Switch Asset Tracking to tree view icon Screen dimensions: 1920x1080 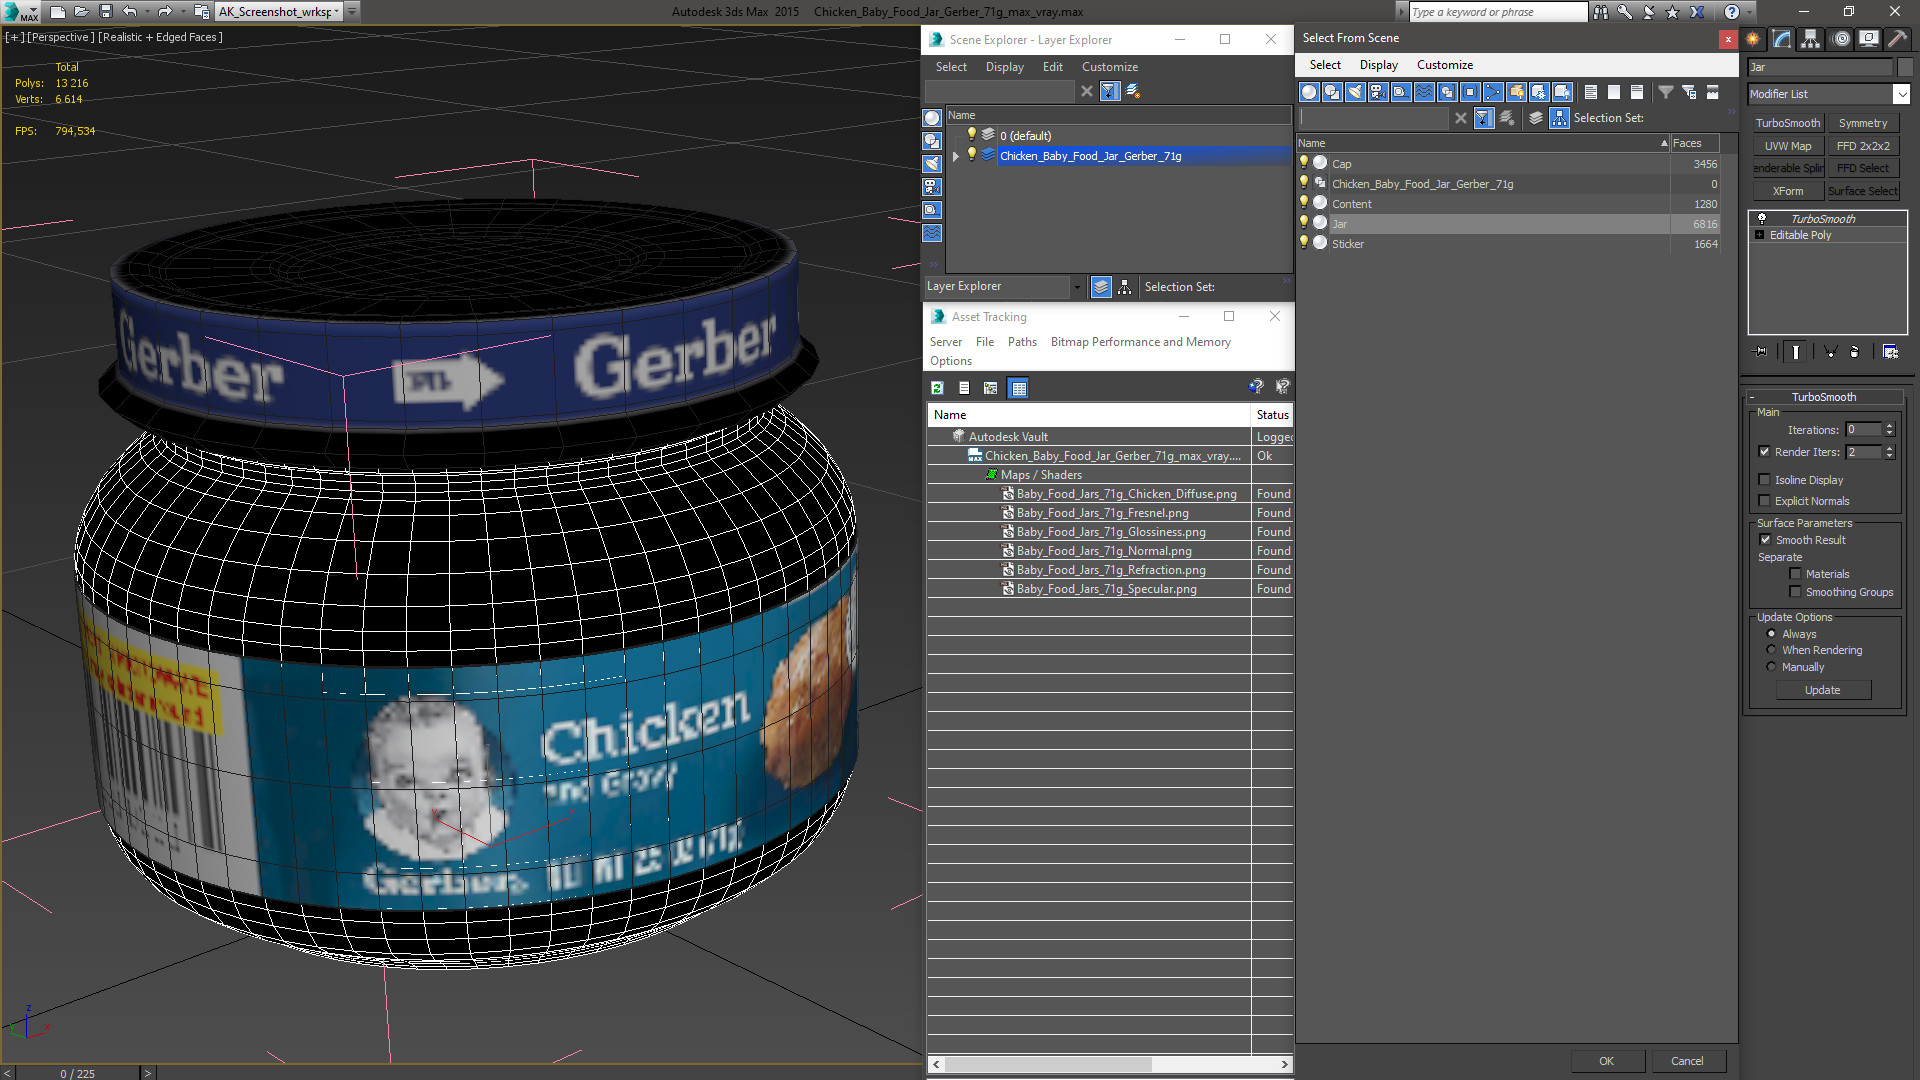(990, 388)
